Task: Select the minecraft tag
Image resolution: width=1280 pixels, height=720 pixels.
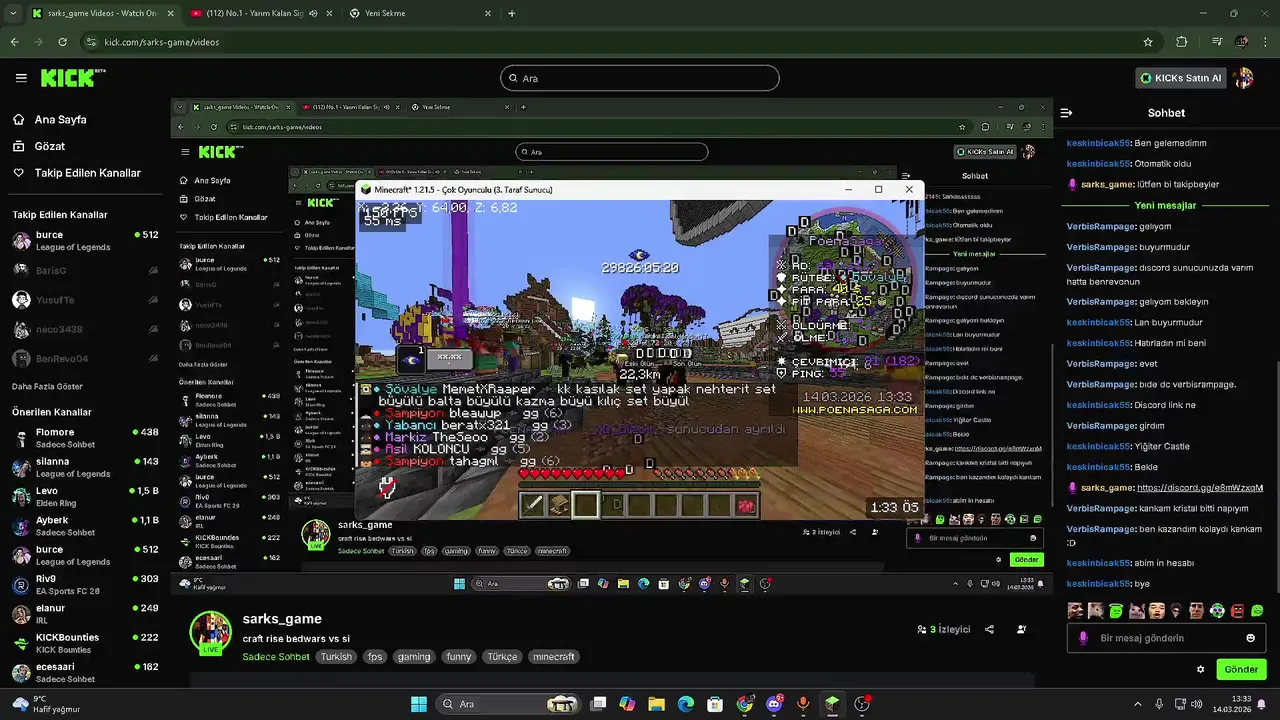Action: [x=554, y=657]
